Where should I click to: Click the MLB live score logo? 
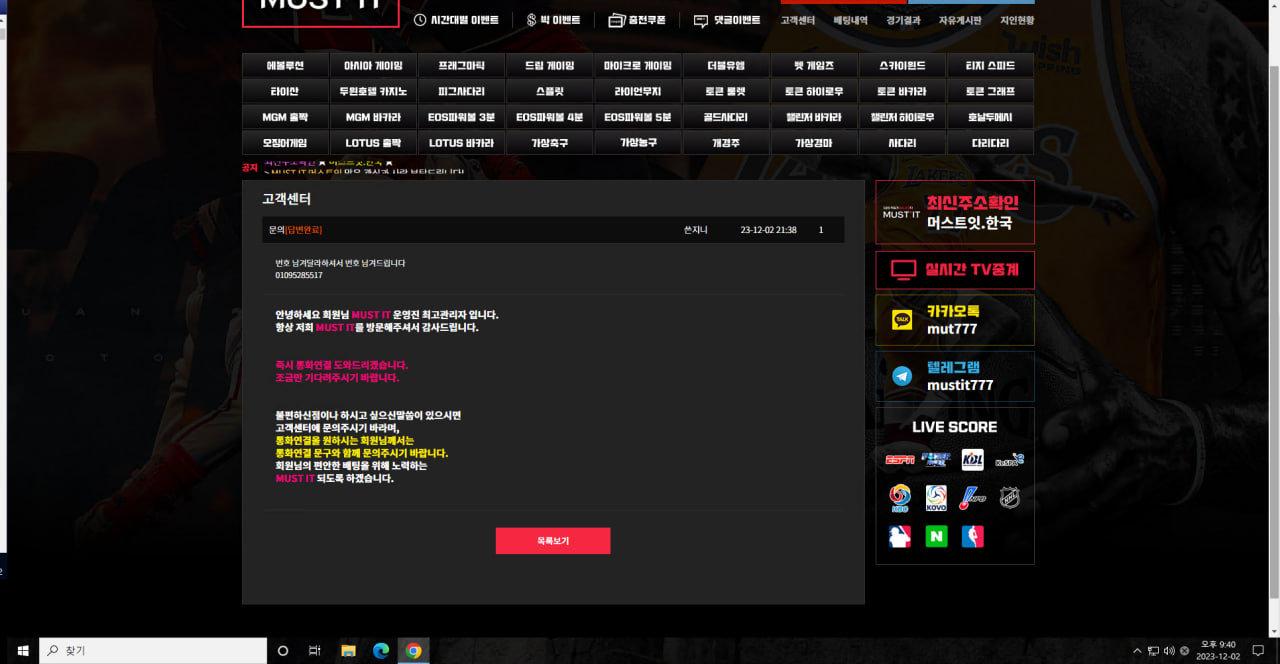(x=900, y=537)
